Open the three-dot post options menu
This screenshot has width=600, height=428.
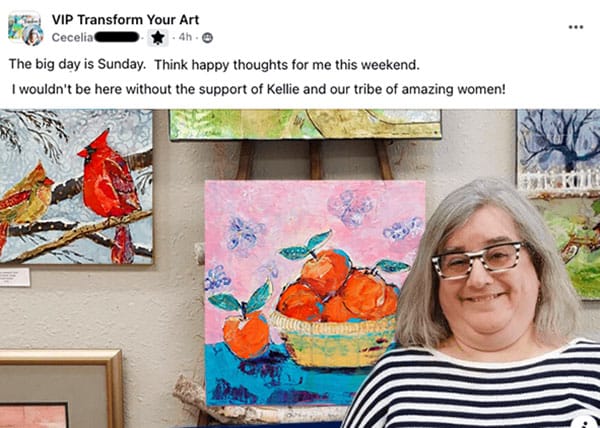(x=576, y=27)
